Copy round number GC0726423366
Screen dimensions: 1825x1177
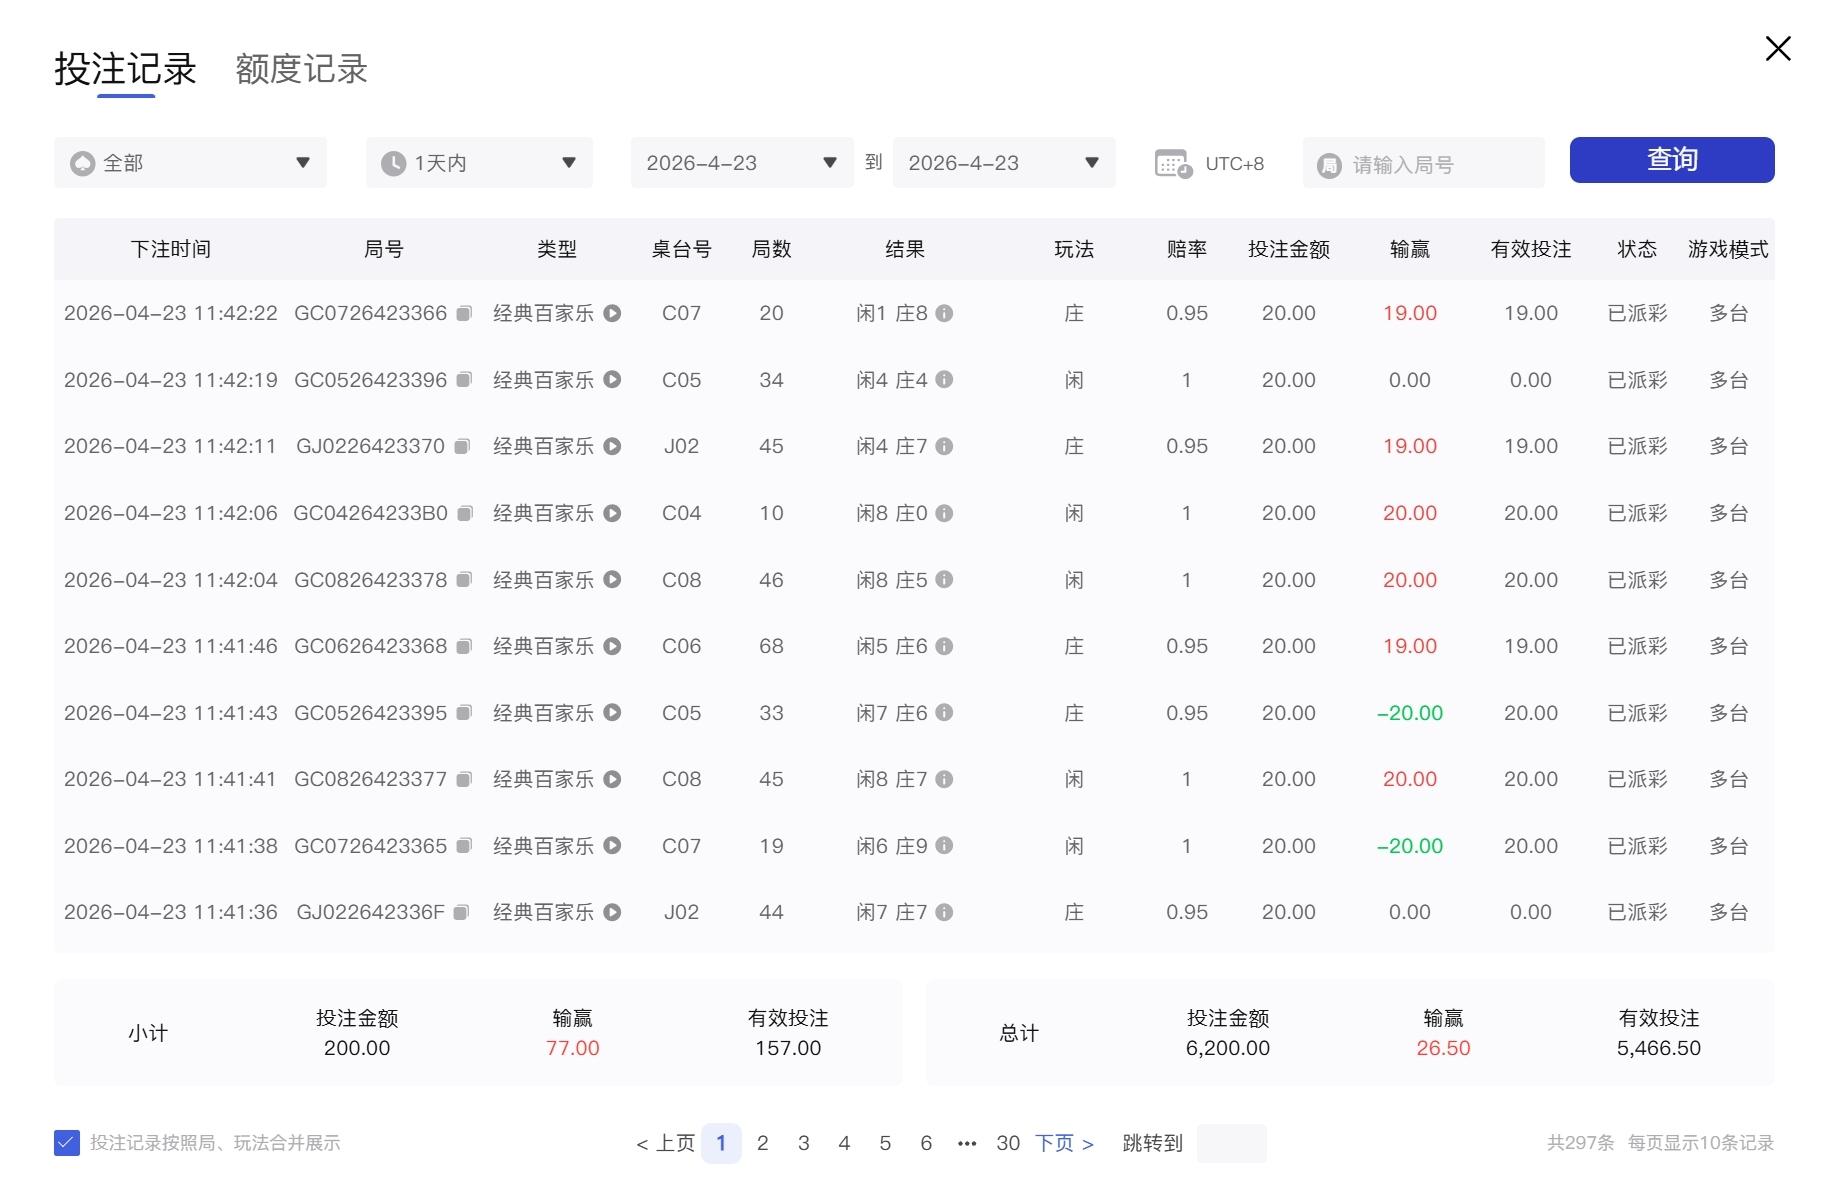(x=464, y=314)
